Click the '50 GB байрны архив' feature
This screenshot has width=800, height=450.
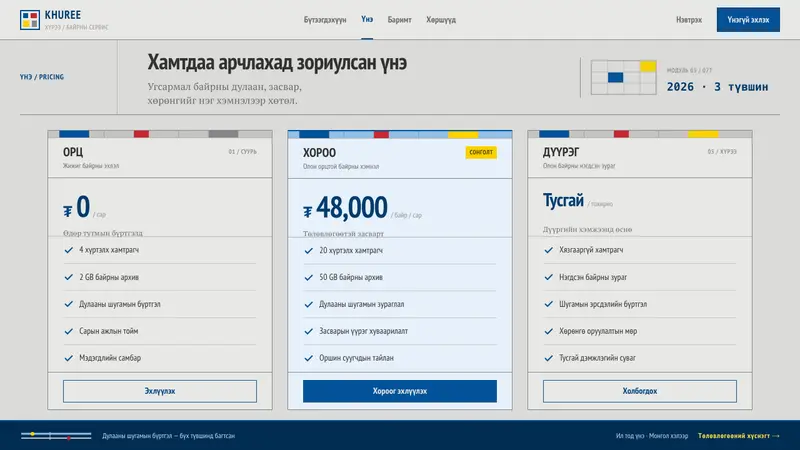tap(351, 277)
